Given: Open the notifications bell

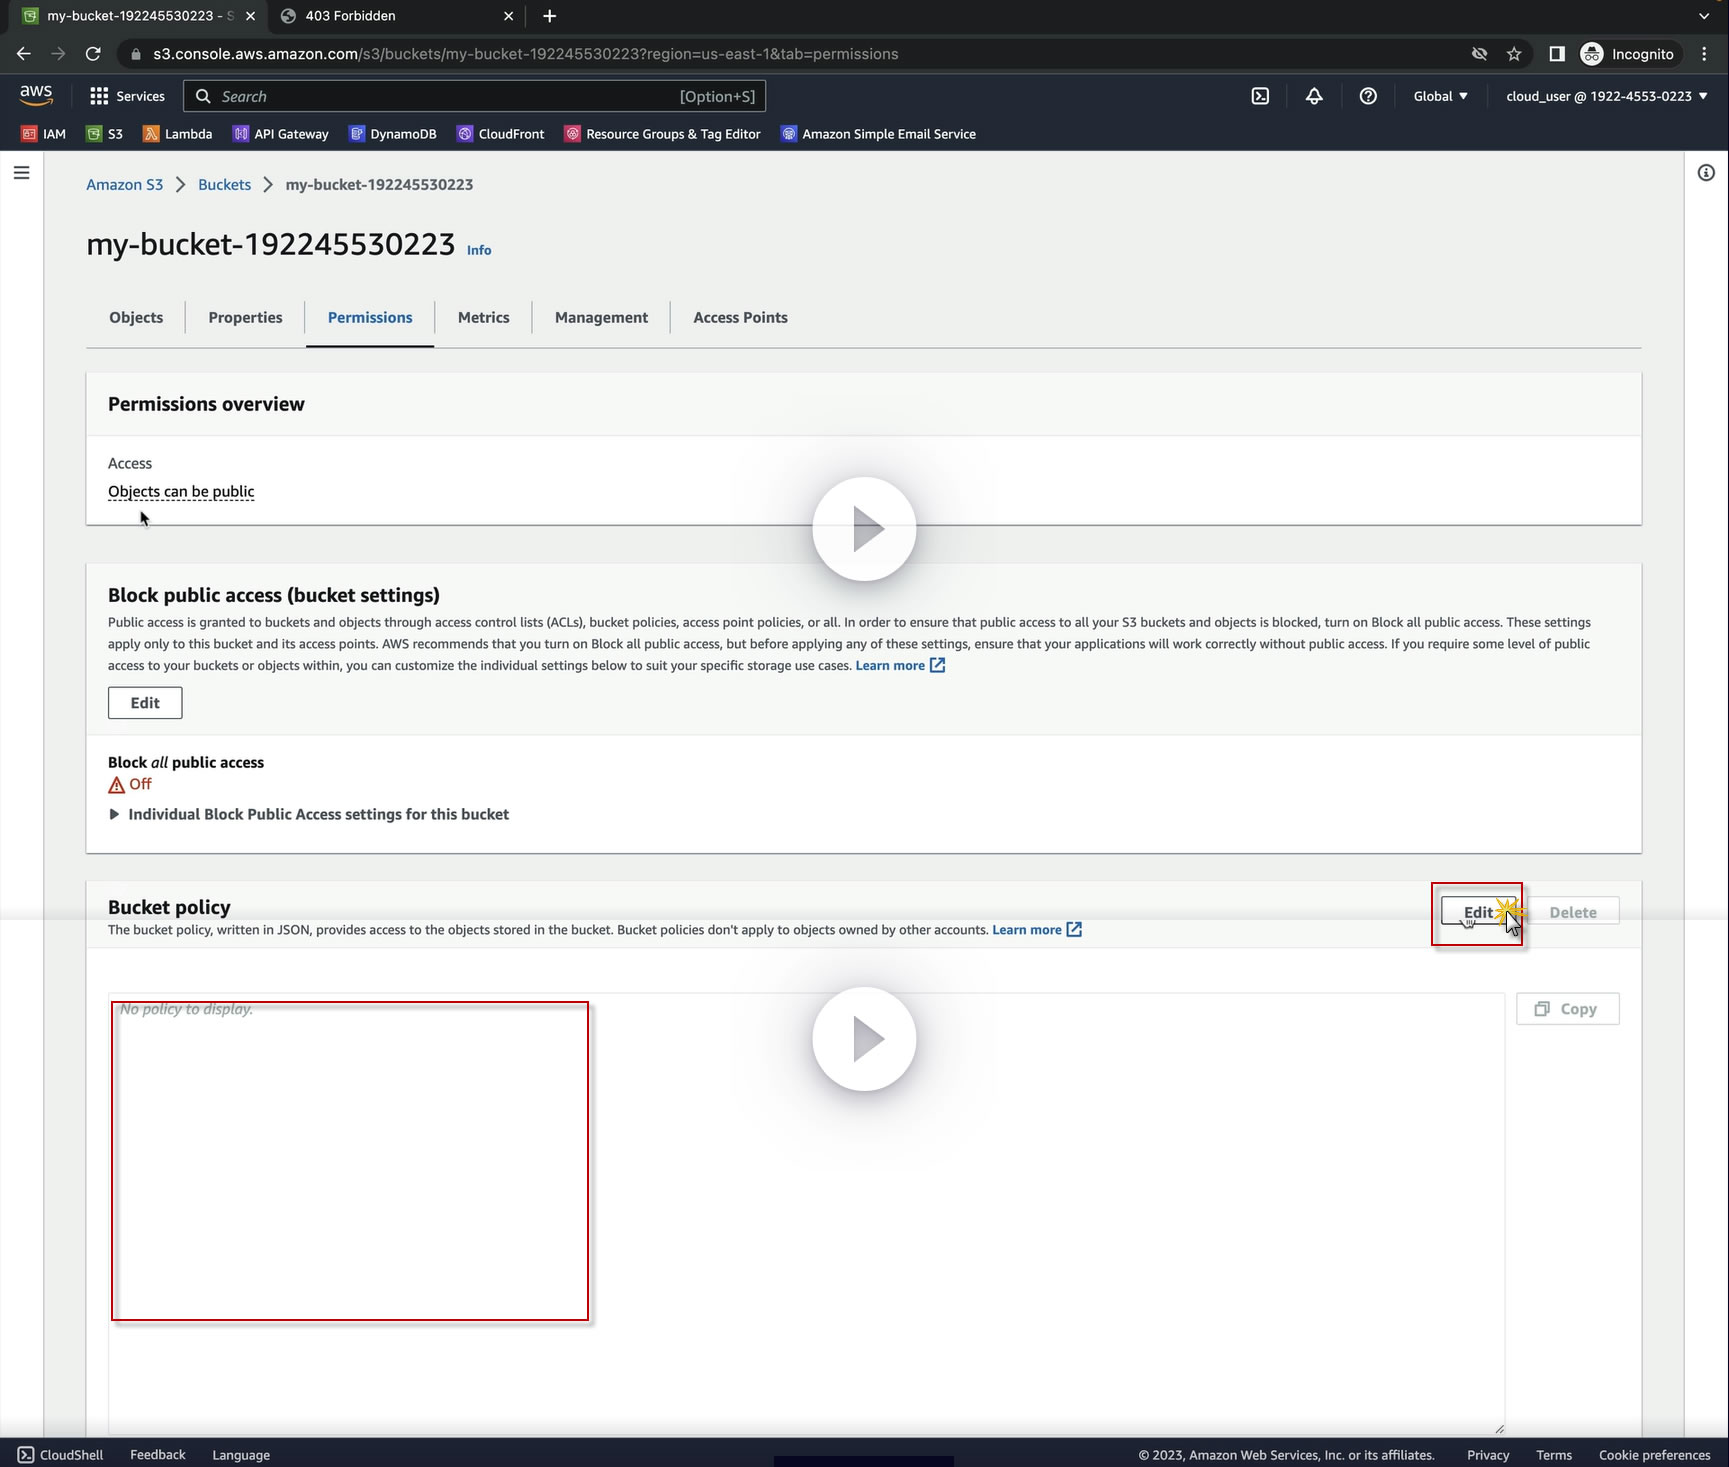Looking at the screenshot, I should [x=1314, y=96].
